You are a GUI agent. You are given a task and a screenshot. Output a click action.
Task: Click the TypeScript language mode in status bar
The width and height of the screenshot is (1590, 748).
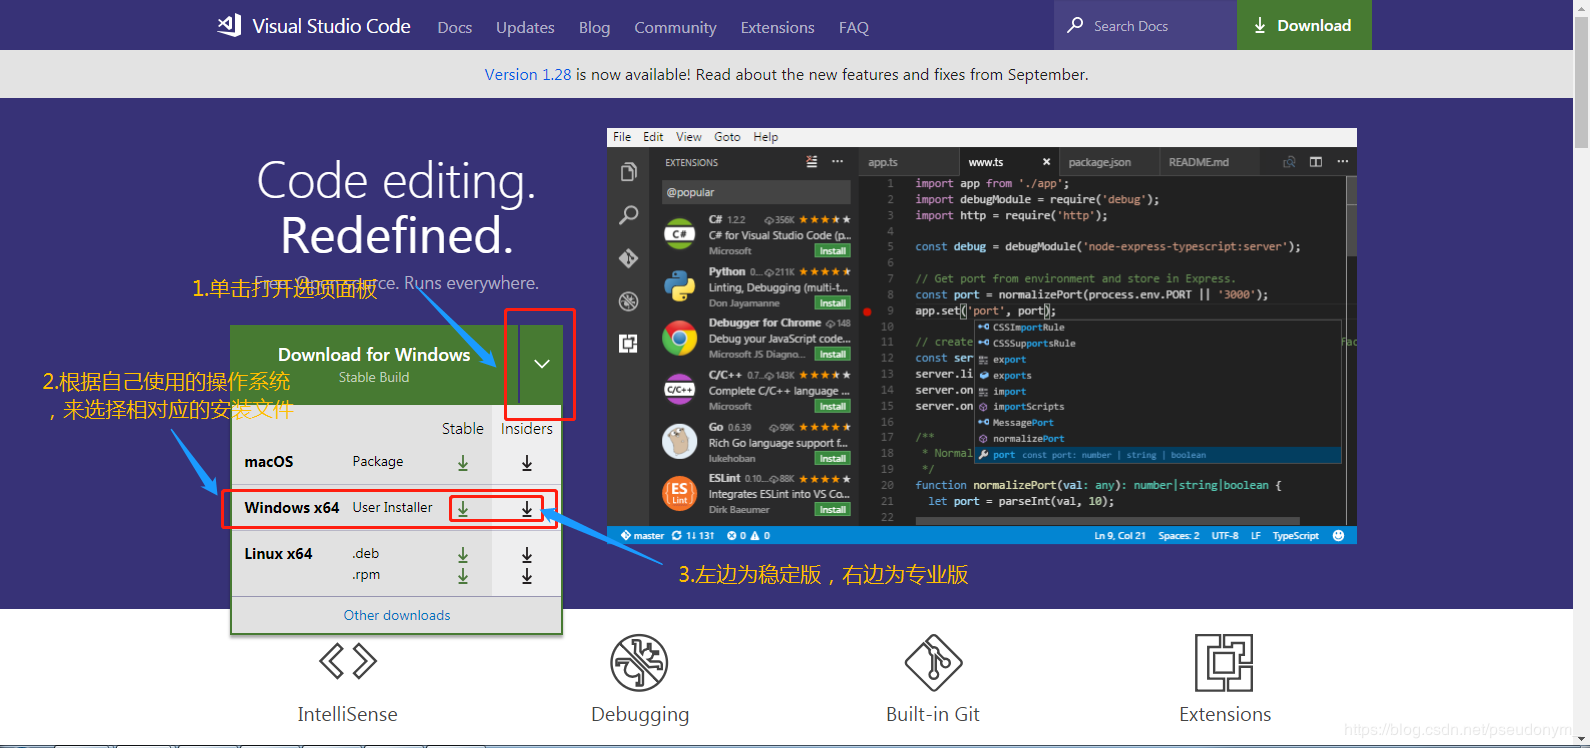(1296, 536)
